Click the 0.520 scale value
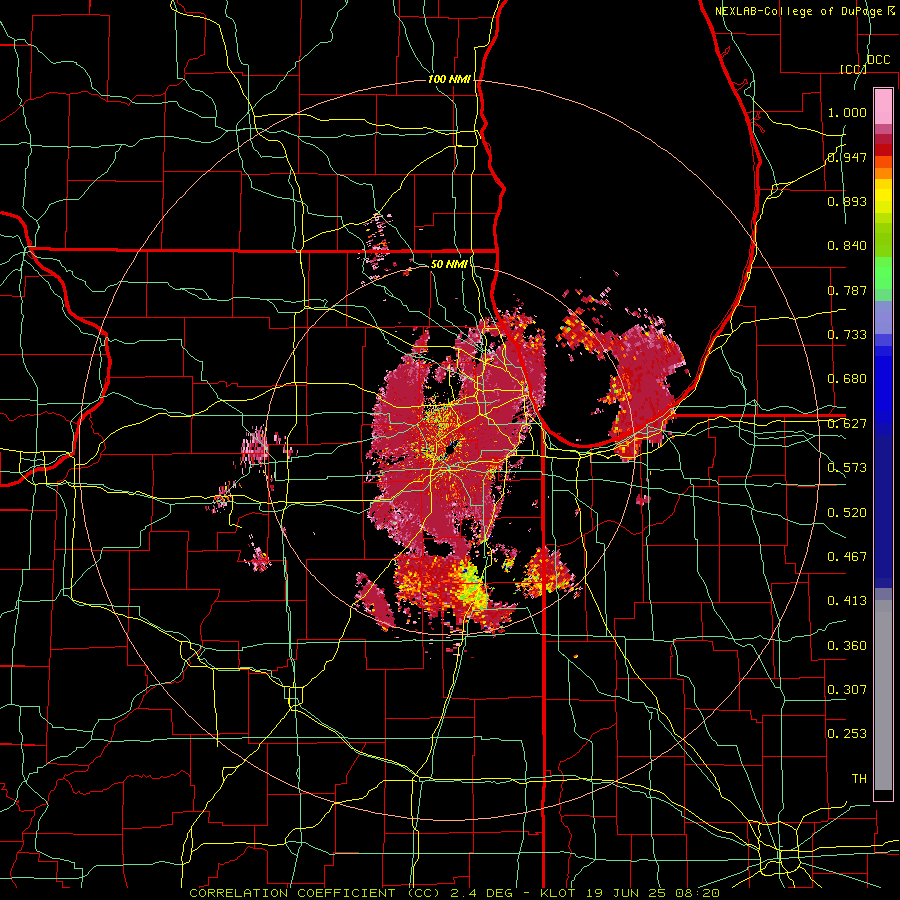 point(847,513)
